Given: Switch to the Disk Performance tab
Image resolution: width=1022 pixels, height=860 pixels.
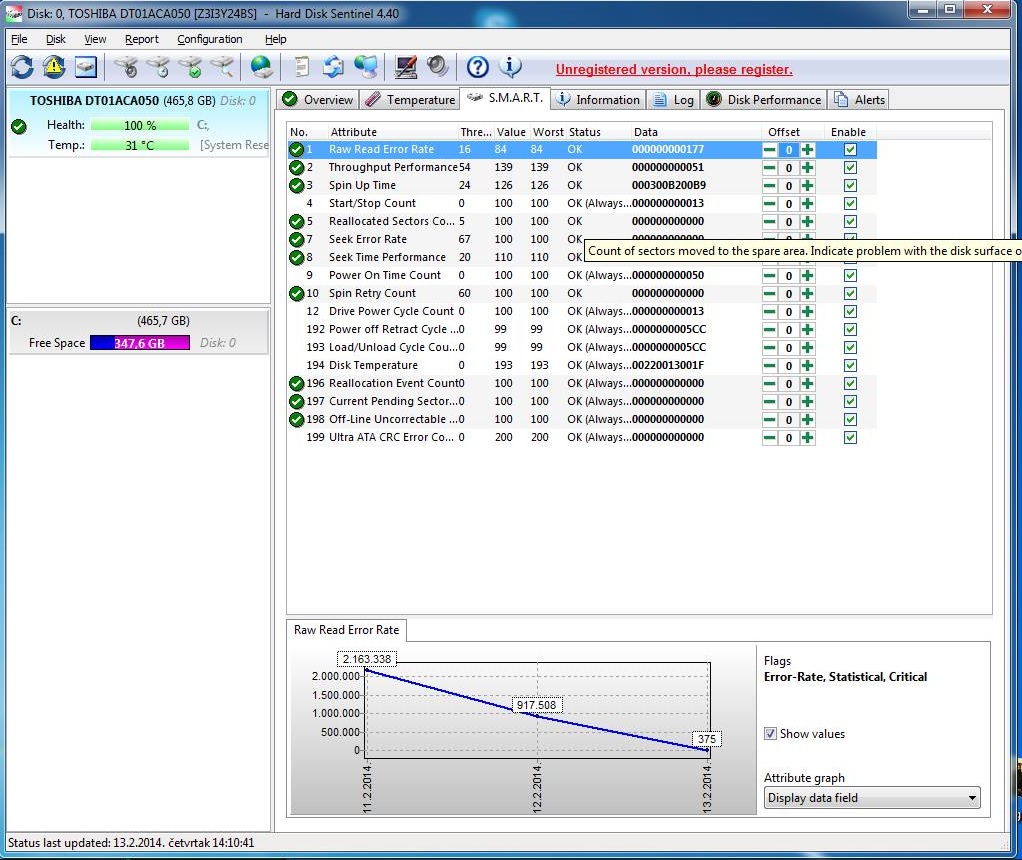Looking at the screenshot, I should (764, 99).
